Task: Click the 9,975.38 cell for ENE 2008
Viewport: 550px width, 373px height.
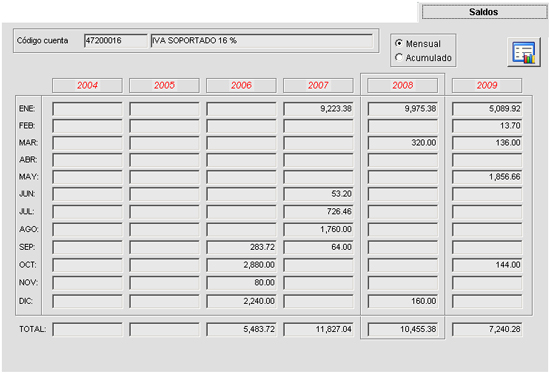Action: [x=403, y=109]
